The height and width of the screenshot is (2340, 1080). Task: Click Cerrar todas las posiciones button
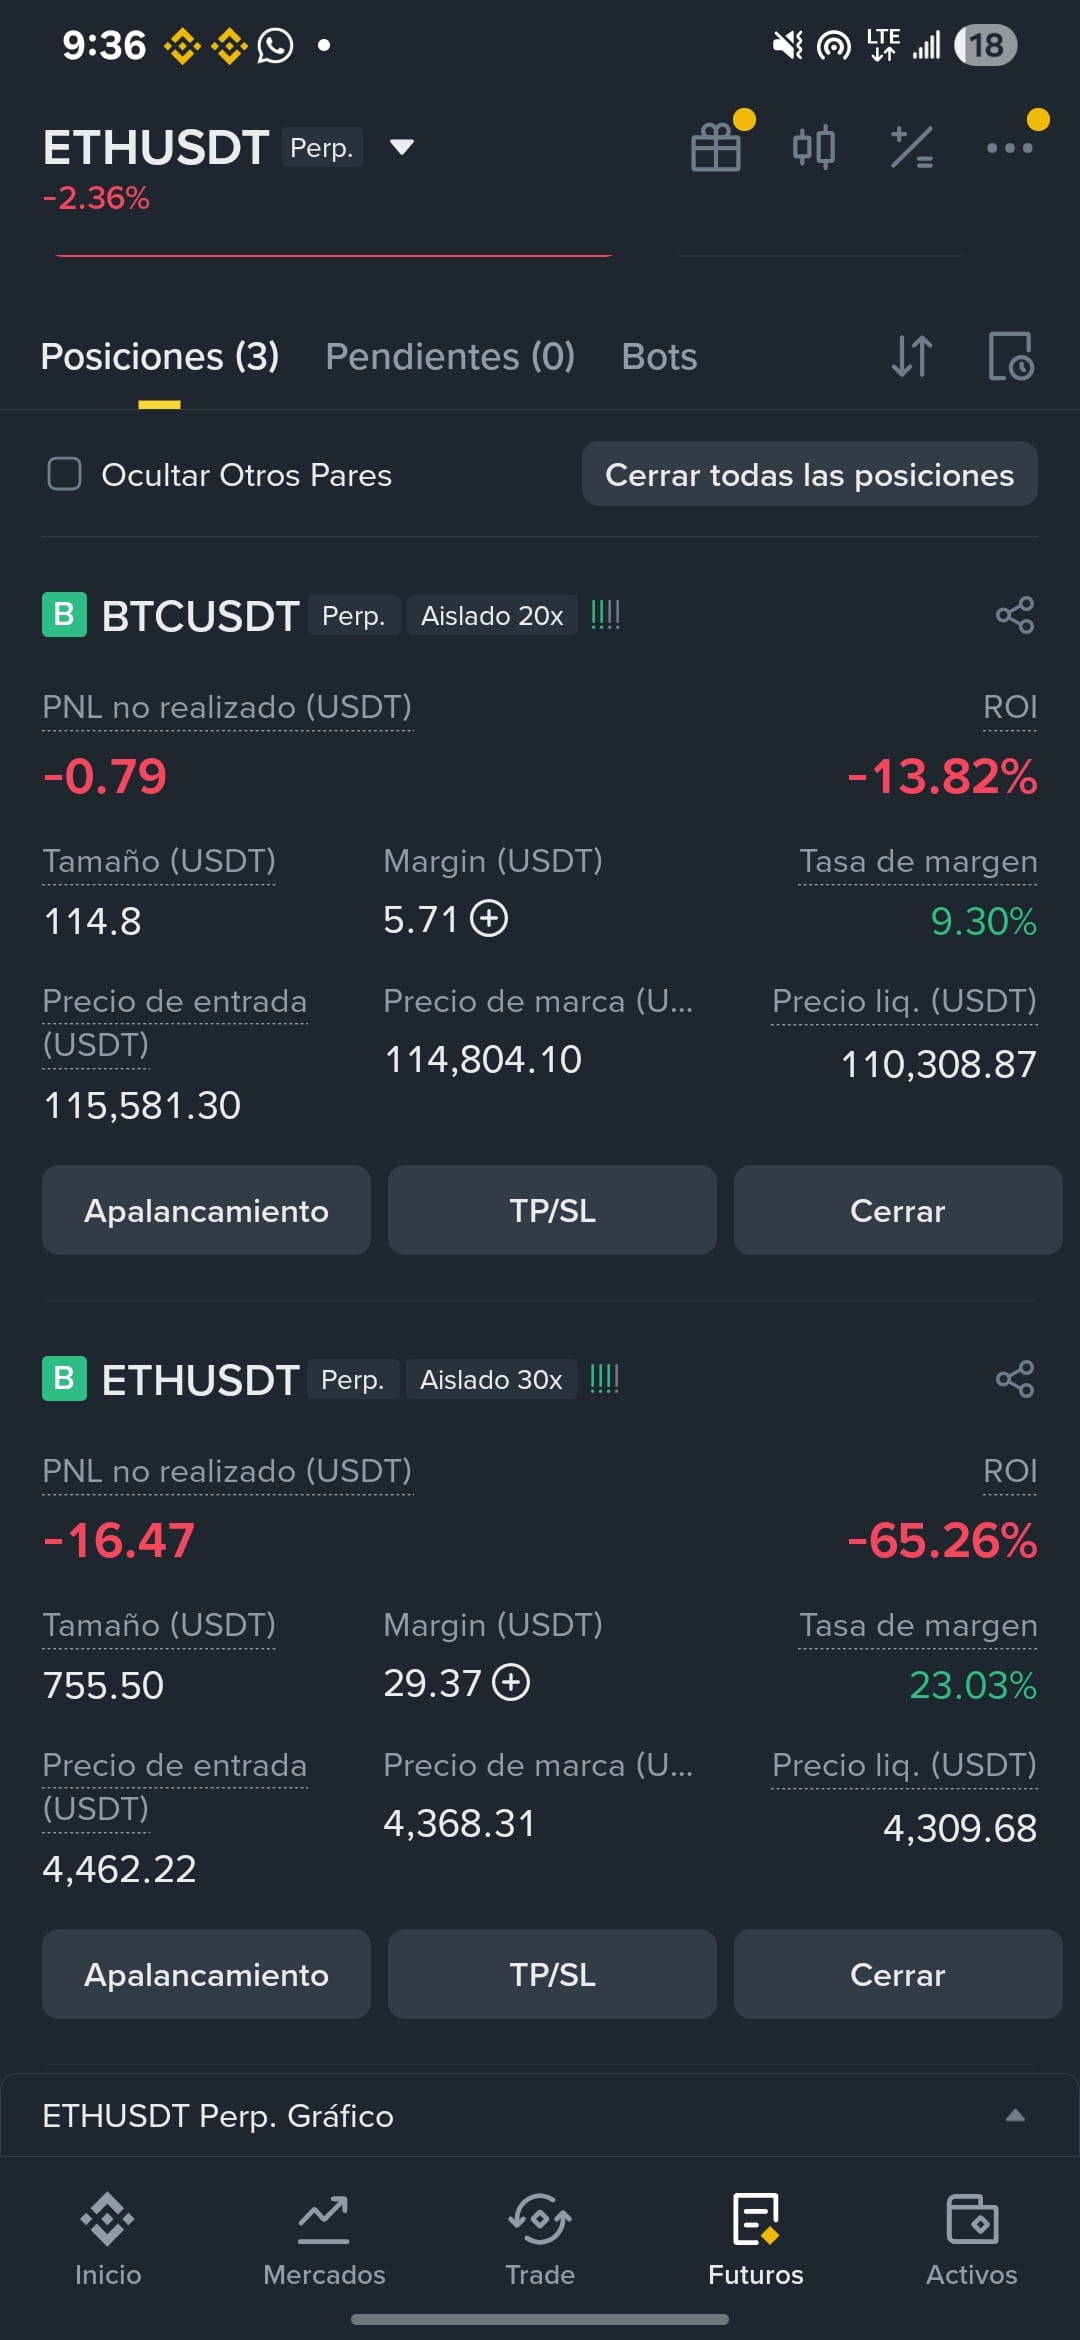pos(810,474)
